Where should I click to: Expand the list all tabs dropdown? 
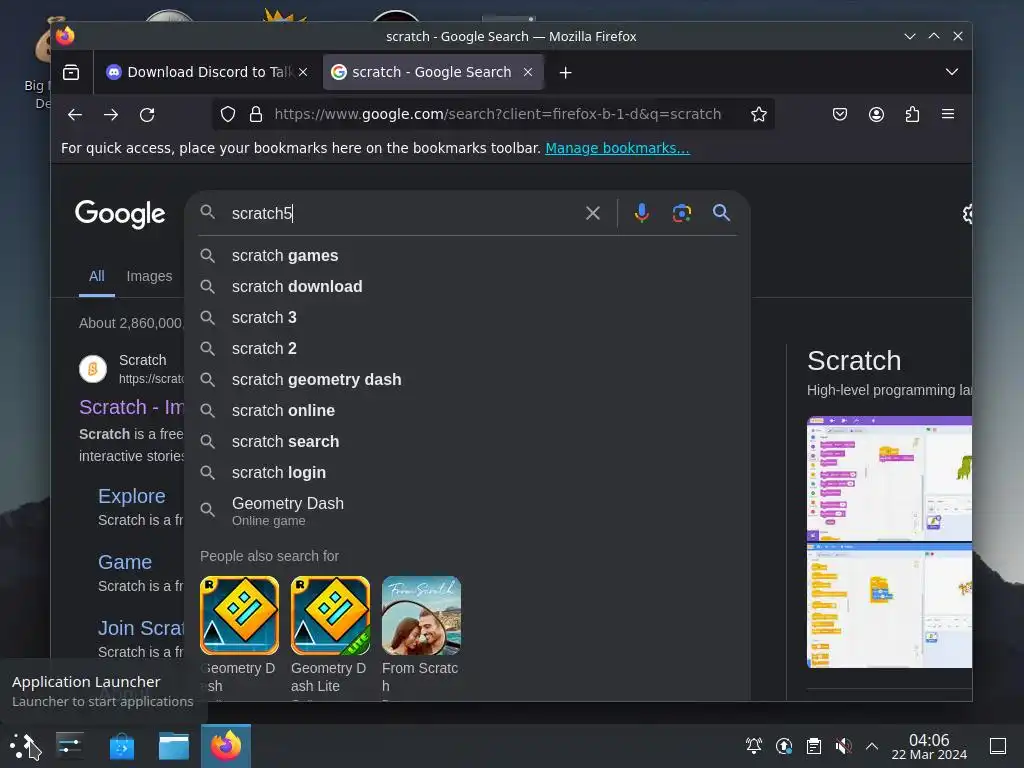[x=952, y=72]
